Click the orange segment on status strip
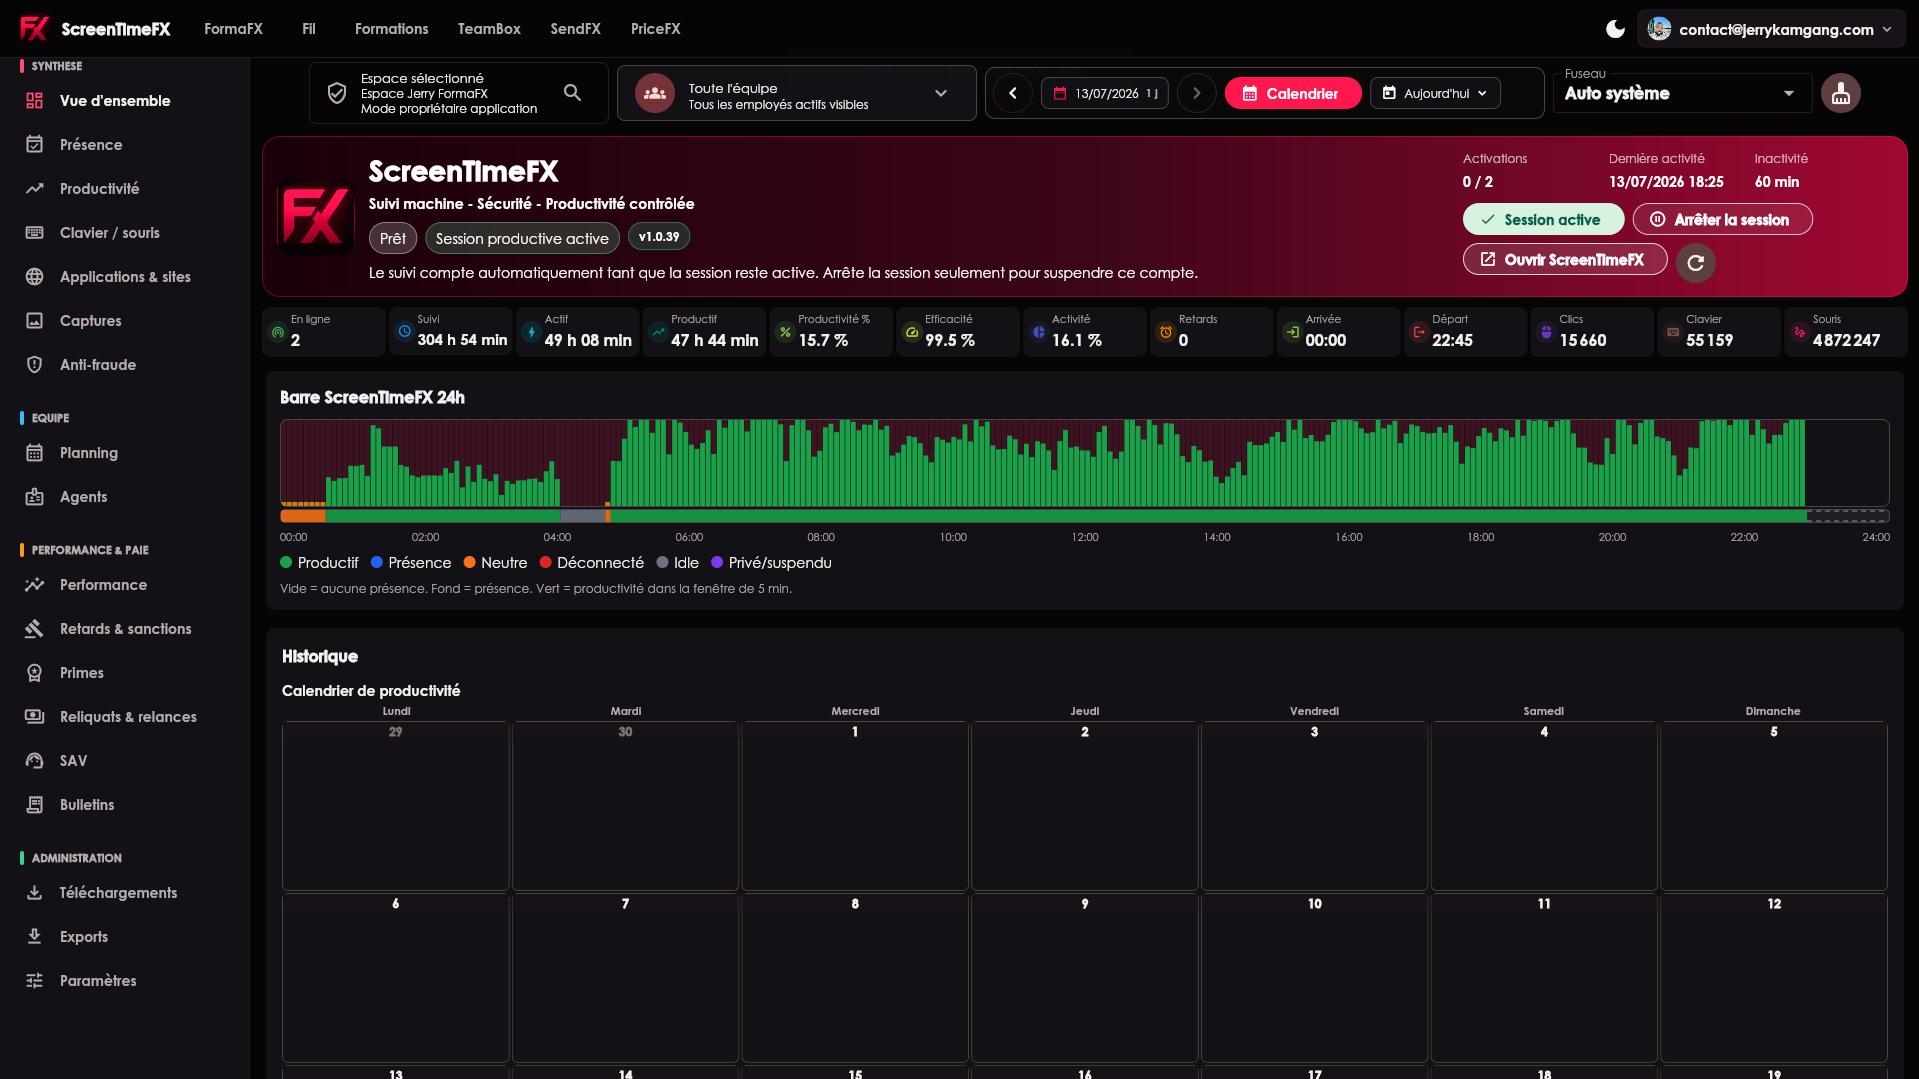This screenshot has width=1919, height=1079. (303, 516)
